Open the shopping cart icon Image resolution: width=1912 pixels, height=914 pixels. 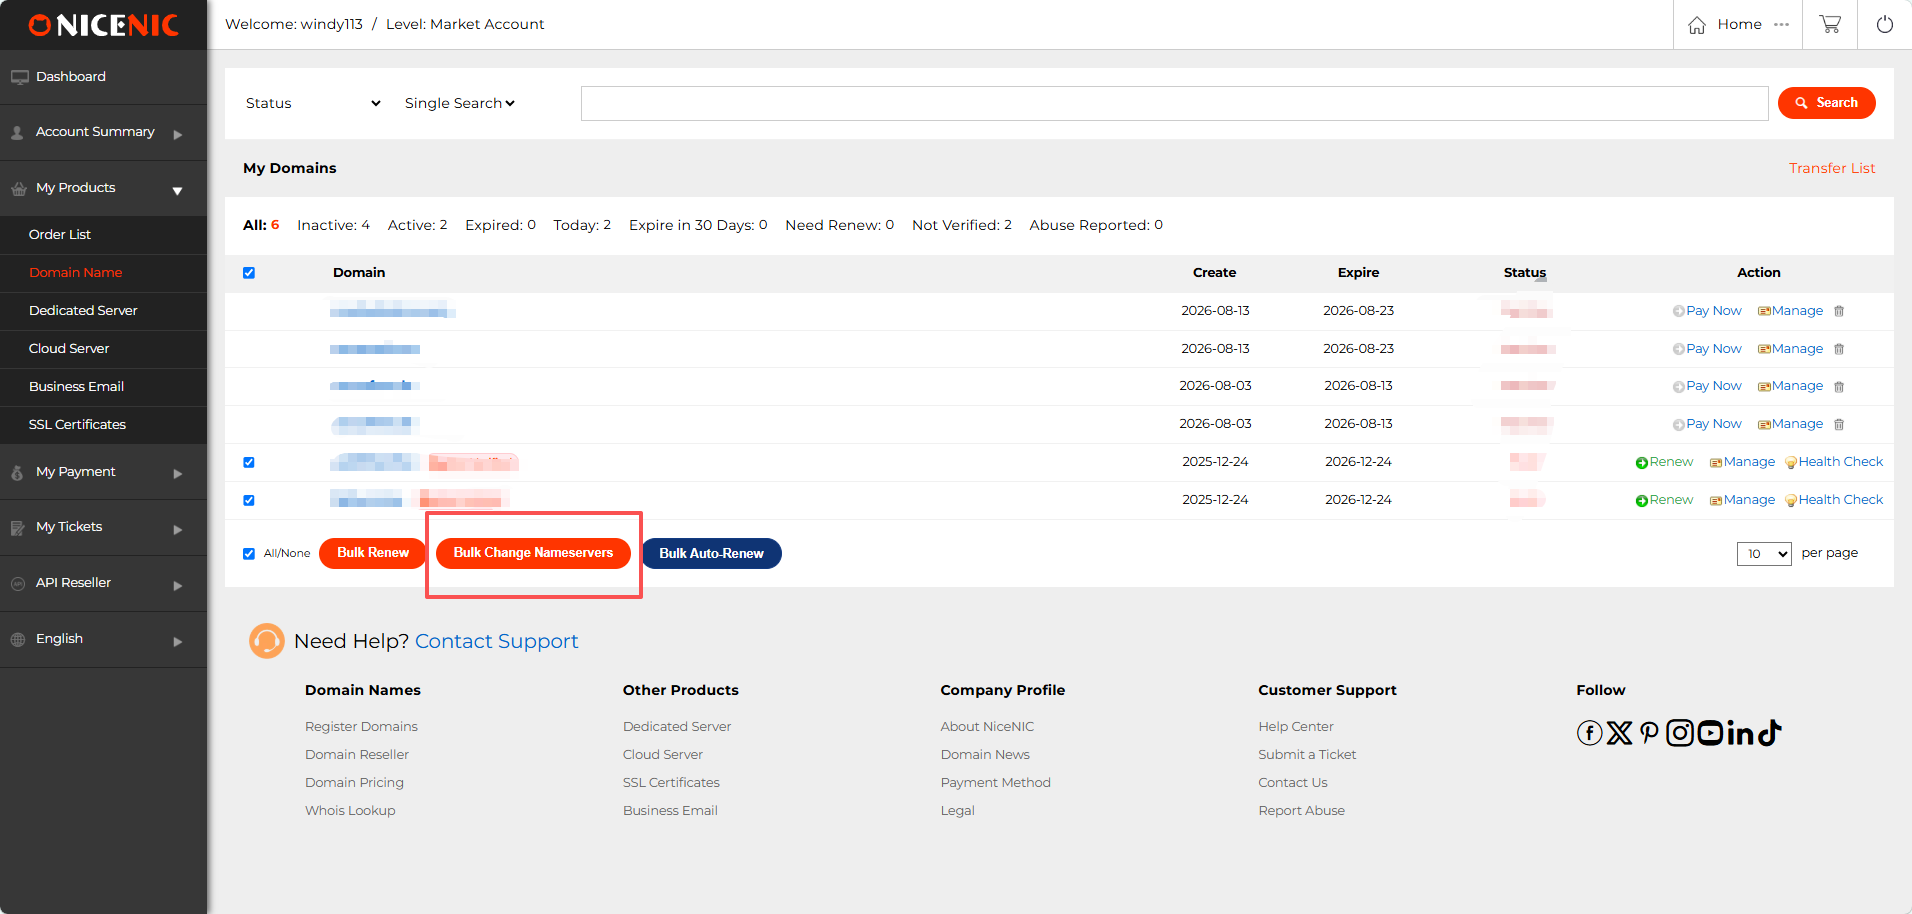coord(1830,24)
